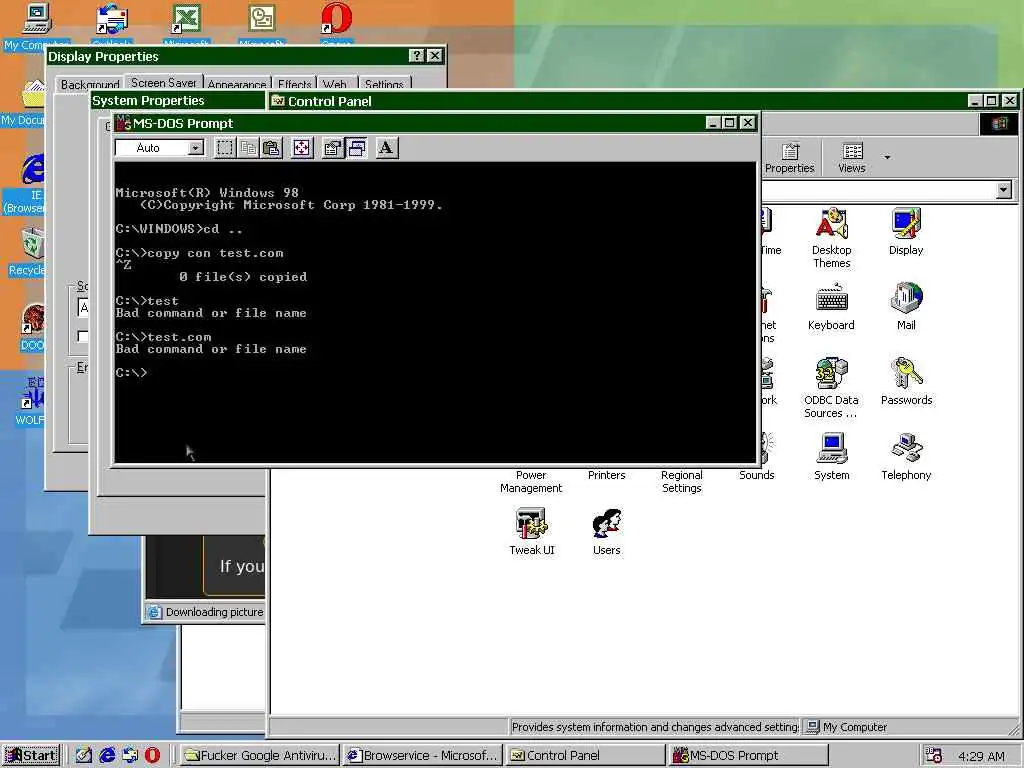
Task: Open the My Documents desktop folder
Action: pyautogui.click(x=26, y=103)
